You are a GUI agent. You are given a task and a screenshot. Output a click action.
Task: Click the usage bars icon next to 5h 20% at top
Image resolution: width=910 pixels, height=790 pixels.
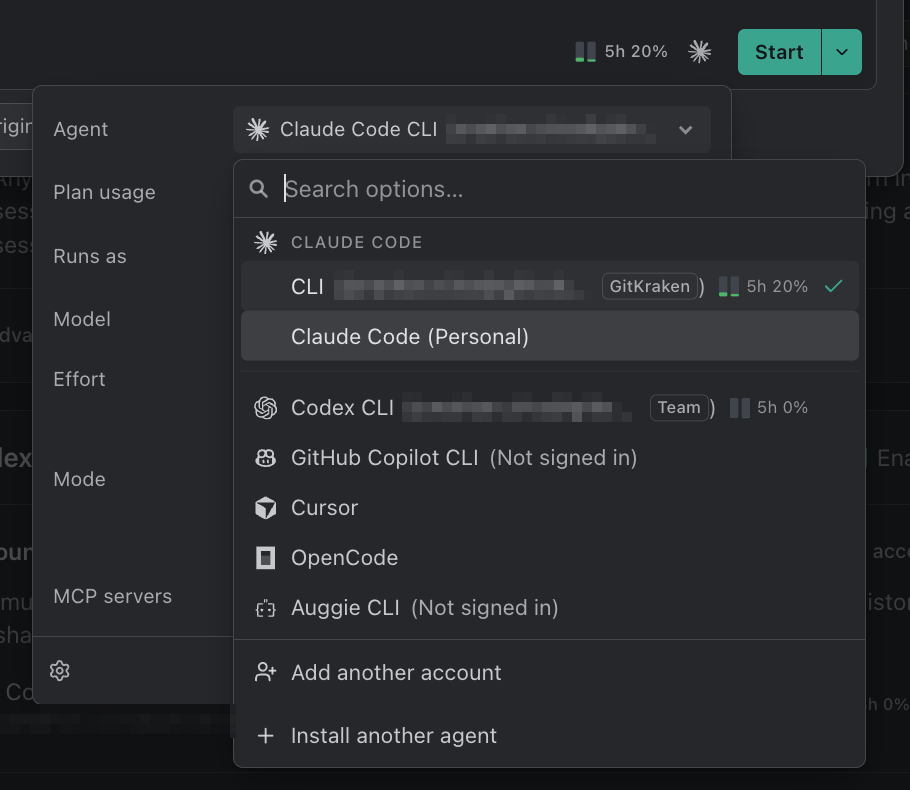pyautogui.click(x=585, y=52)
